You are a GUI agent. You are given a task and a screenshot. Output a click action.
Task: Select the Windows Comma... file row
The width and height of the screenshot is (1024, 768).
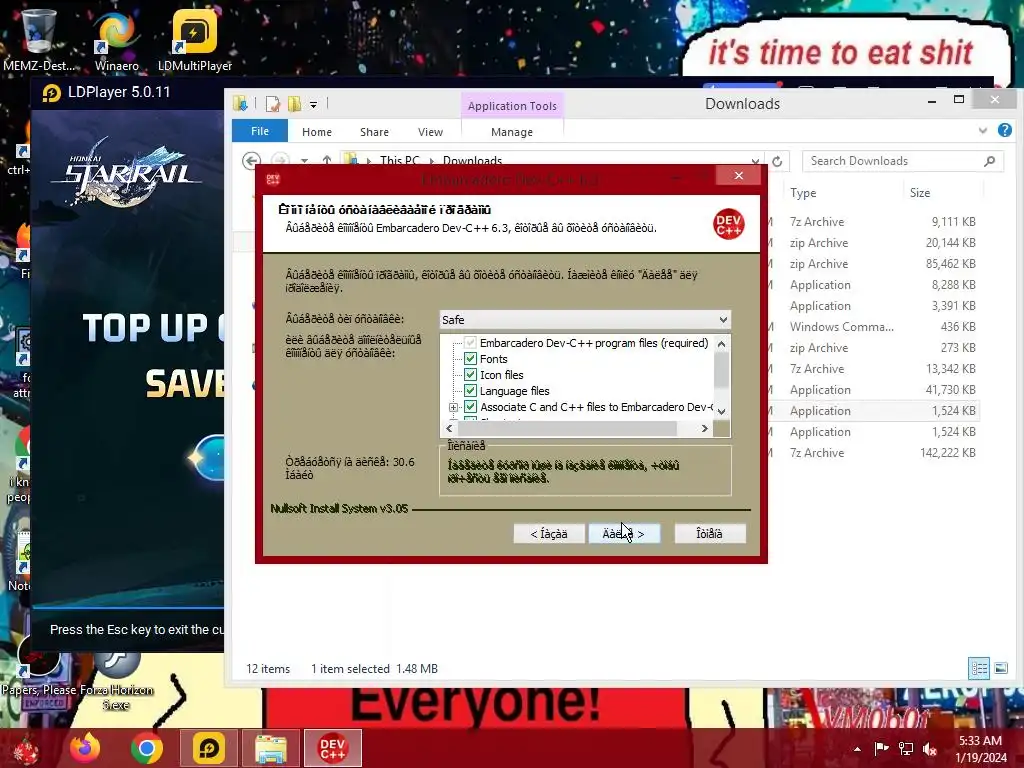(875, 327)
